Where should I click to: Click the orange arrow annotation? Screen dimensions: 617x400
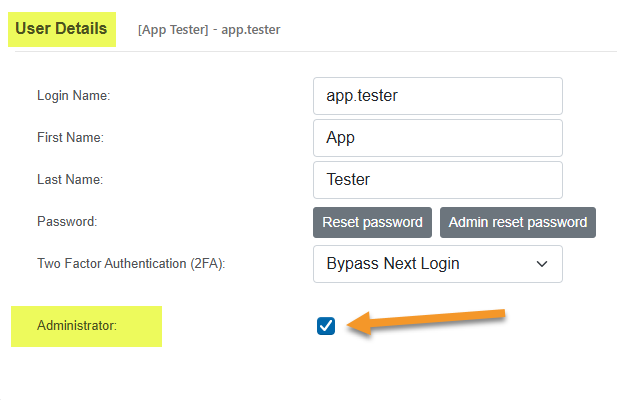coord(426,322)
